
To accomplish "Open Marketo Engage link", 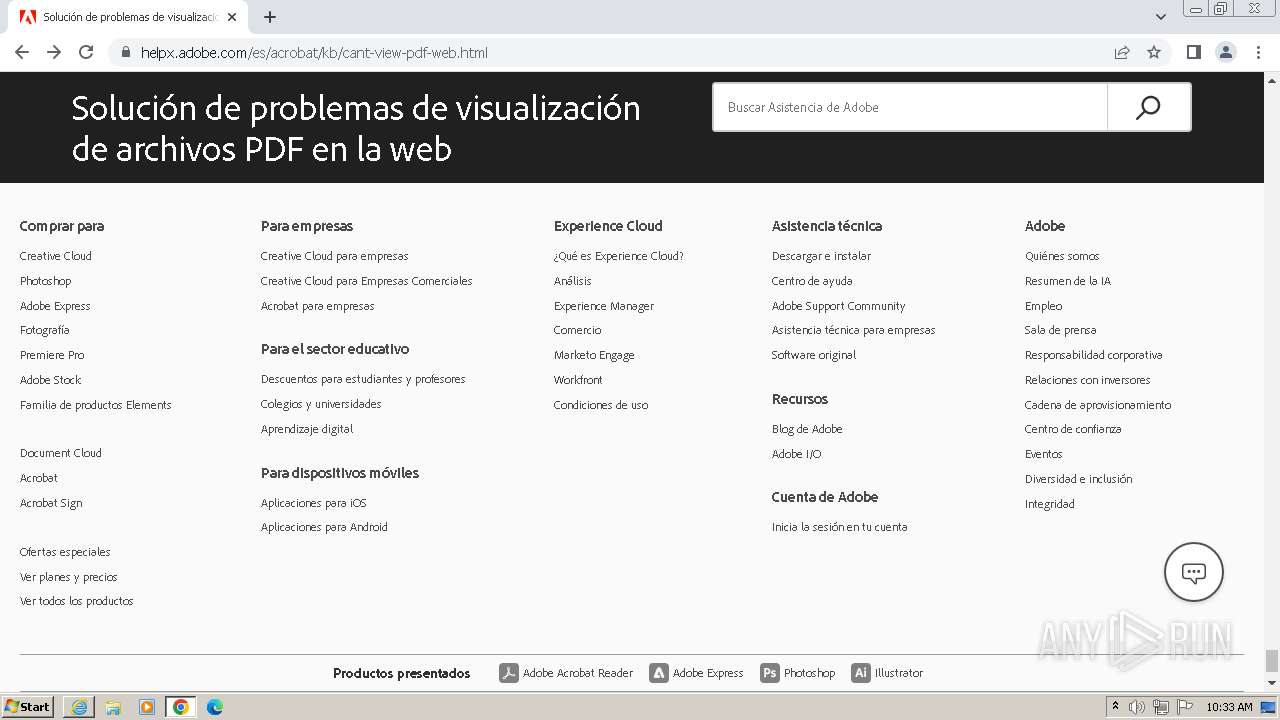I will click(x=594, y=355).
